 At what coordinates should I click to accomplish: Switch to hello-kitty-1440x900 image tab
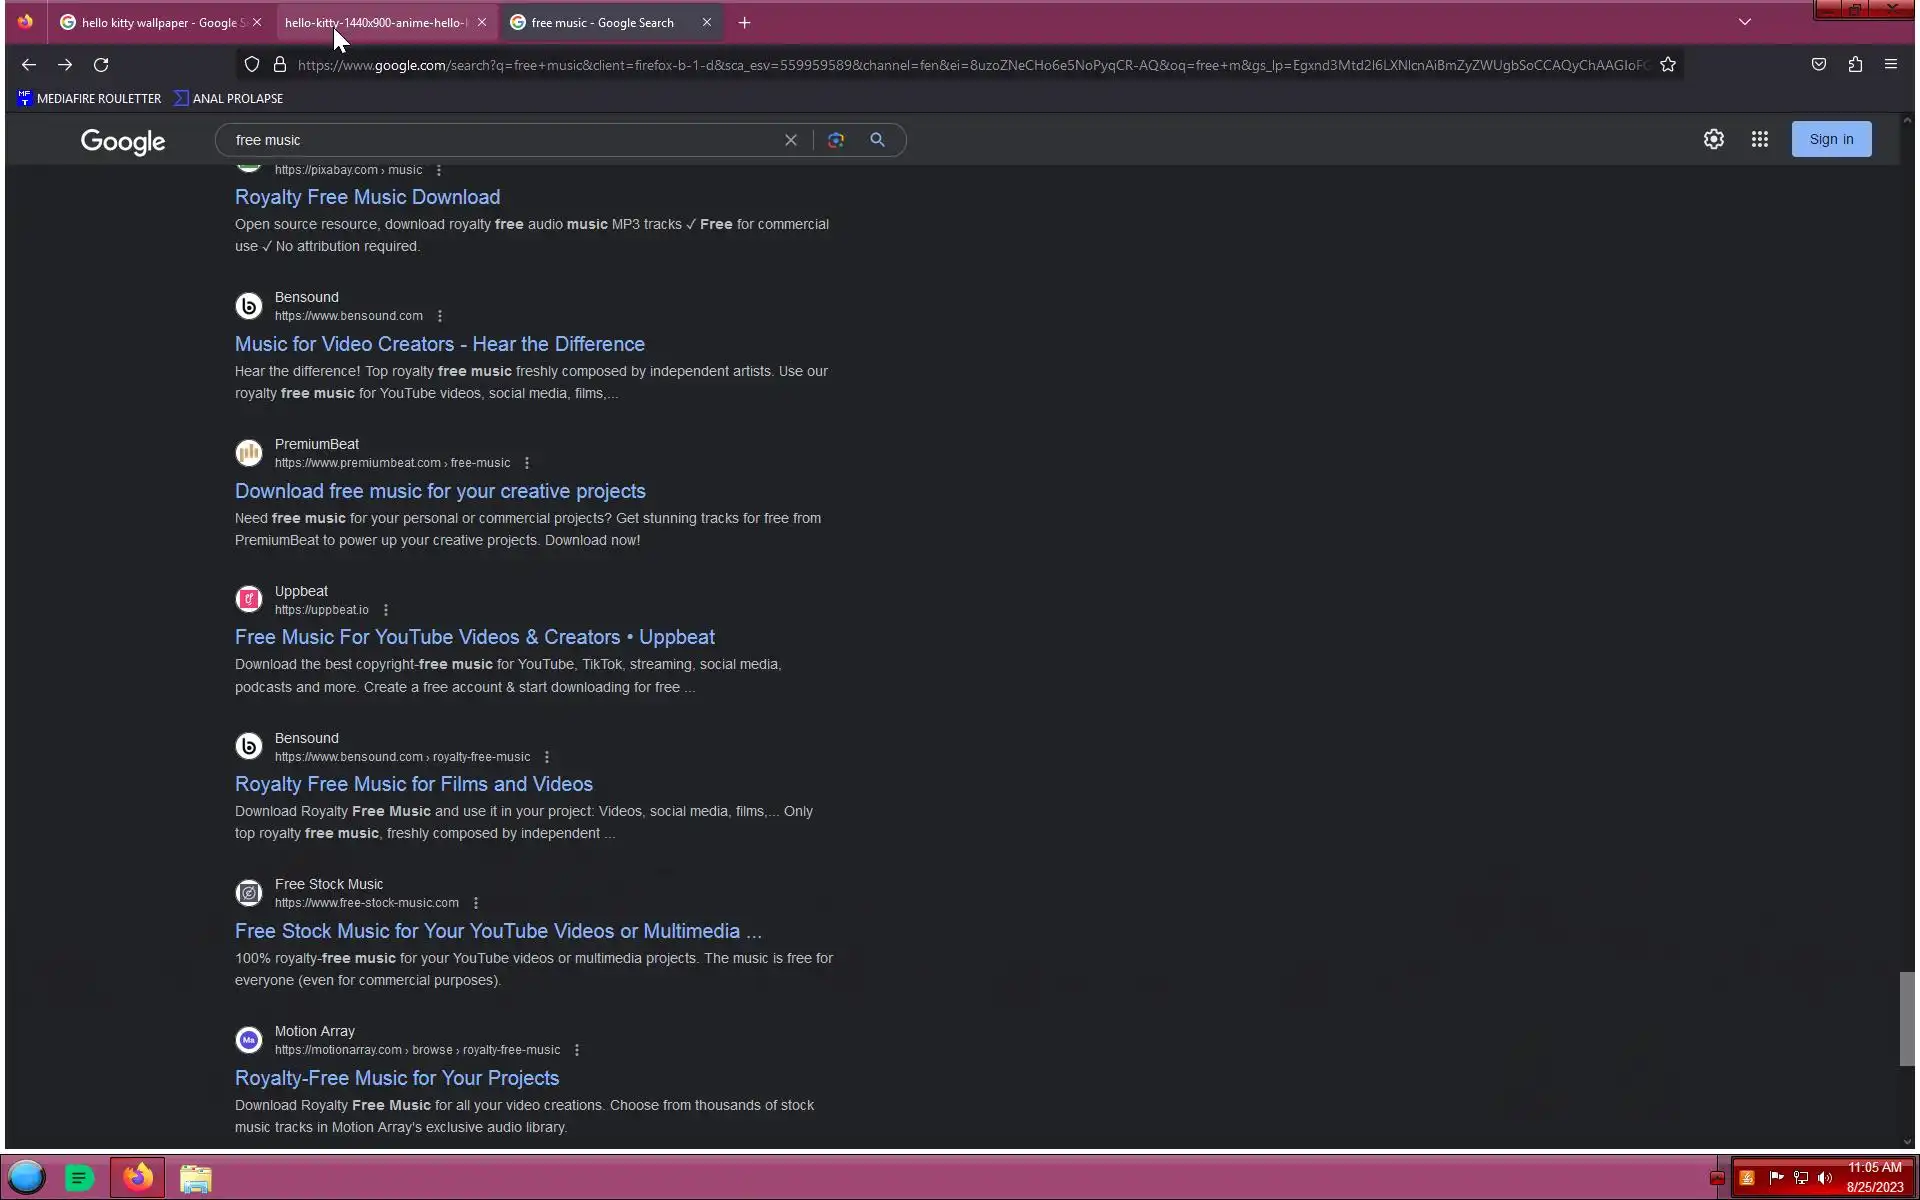click(375, 22)
